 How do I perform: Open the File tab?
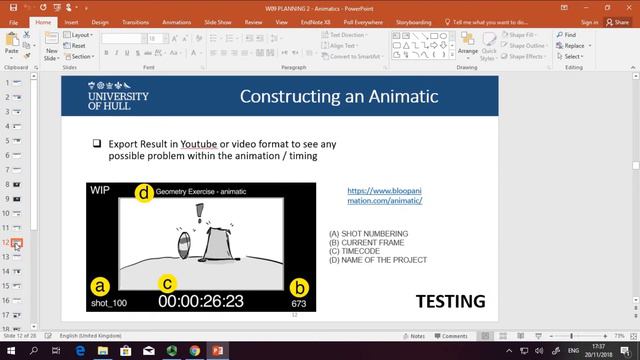coord(13,22)
